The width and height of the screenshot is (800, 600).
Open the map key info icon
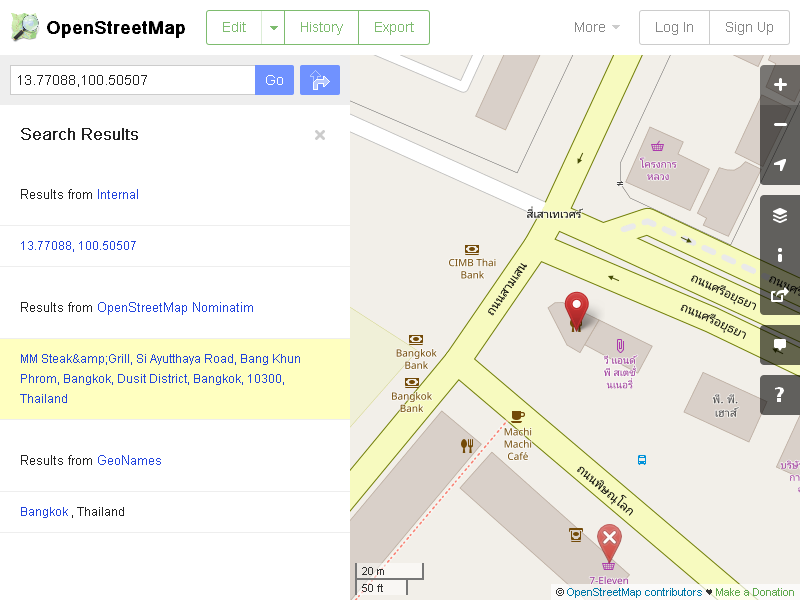tap(780, 255)
